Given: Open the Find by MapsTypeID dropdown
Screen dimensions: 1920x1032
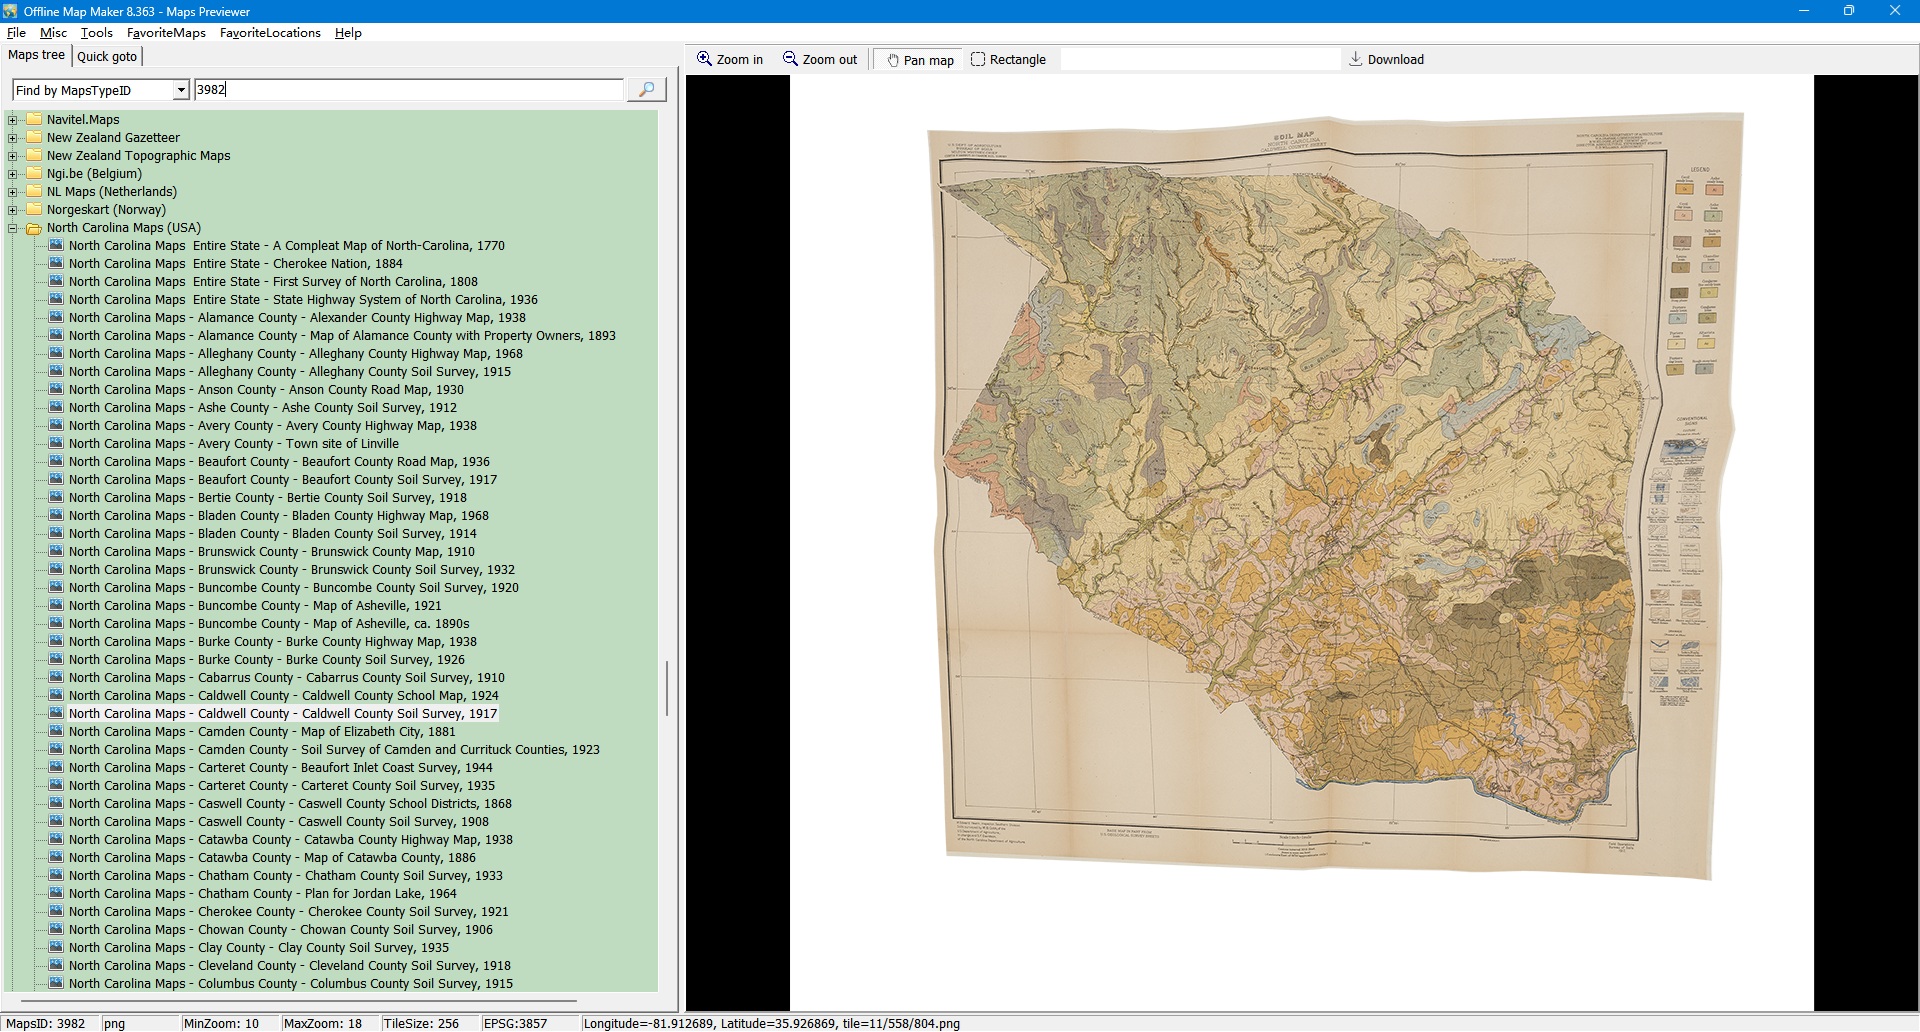Looking at the screenshot, I should point(181,90).
